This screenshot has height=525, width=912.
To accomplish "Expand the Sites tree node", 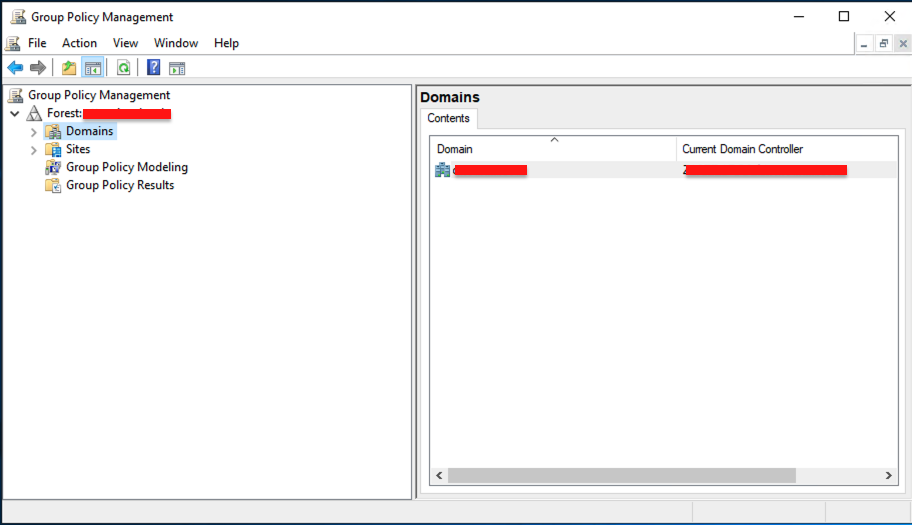I will 33,150.
